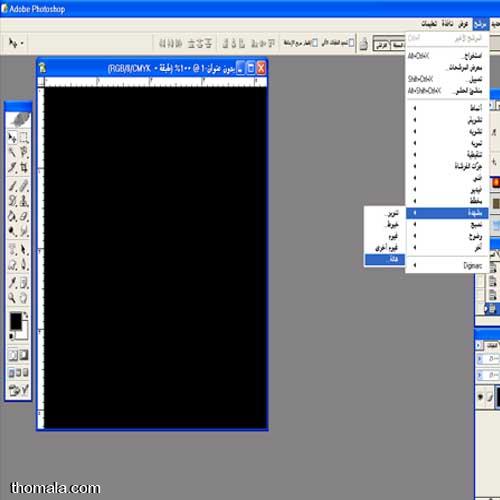Select the Pen tool
Image resolution: width=500 pixels, height=500 pixels.
pos(24,264)
